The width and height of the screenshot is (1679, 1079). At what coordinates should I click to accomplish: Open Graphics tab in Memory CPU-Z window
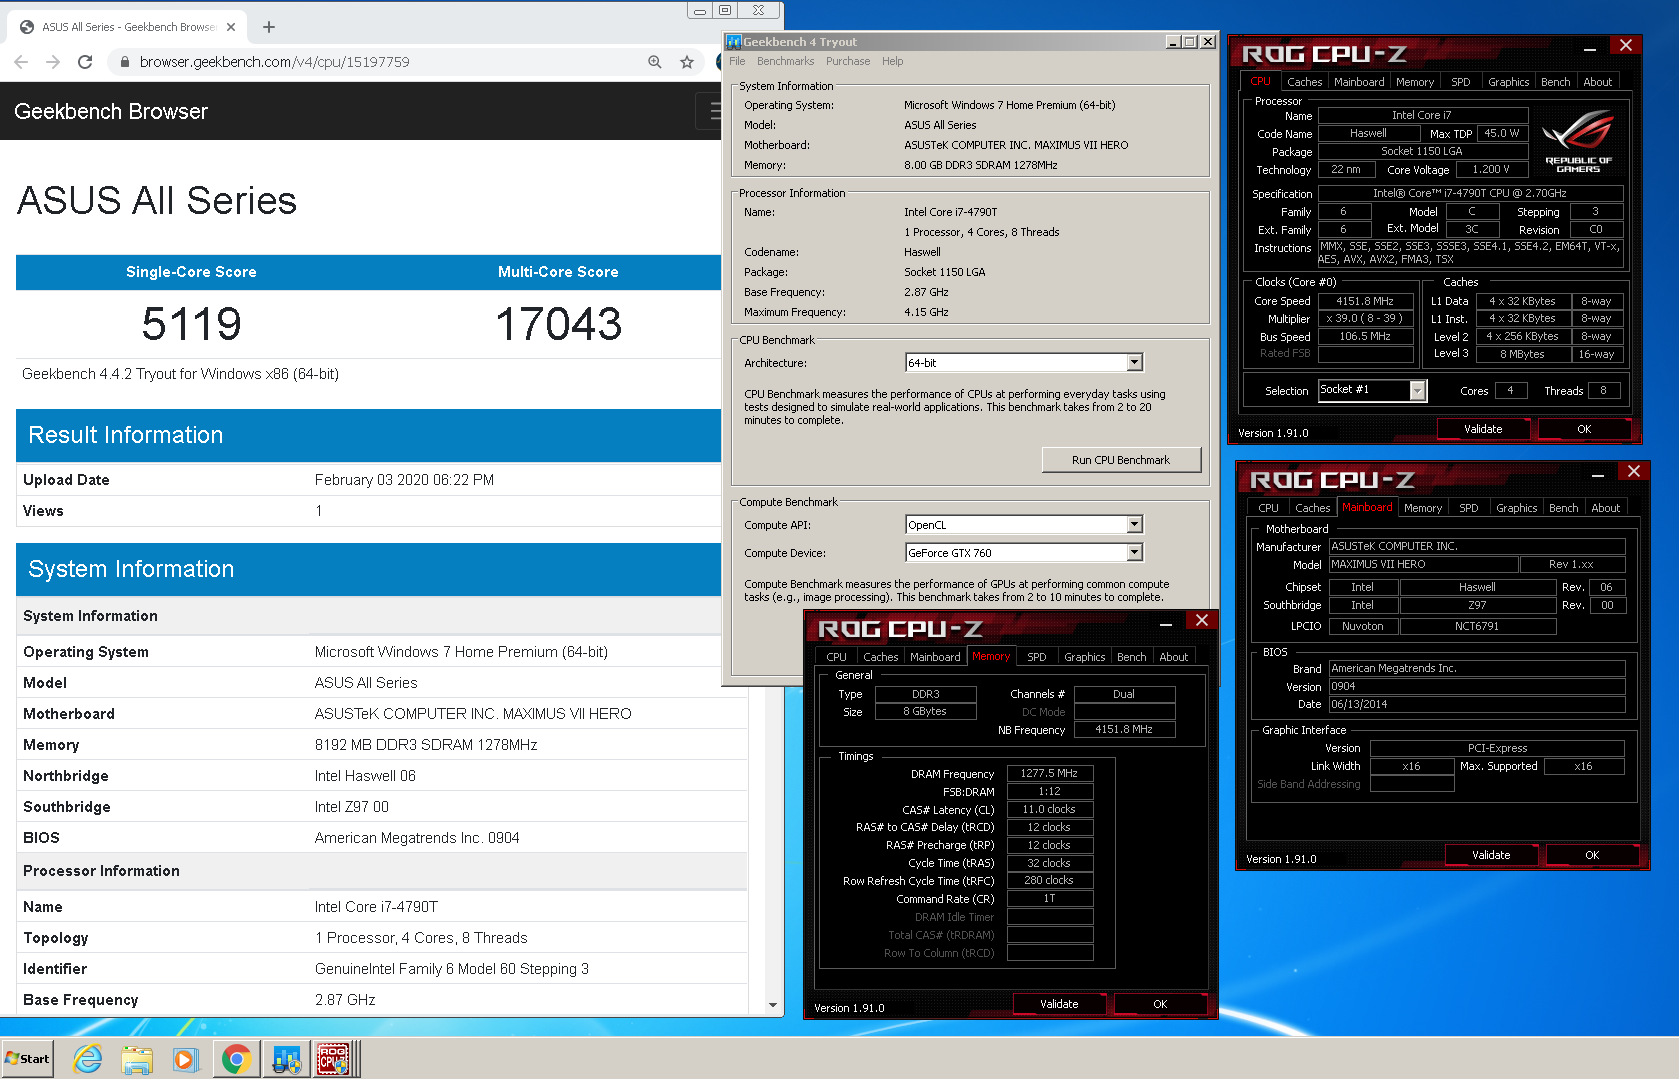[1084, 657]
